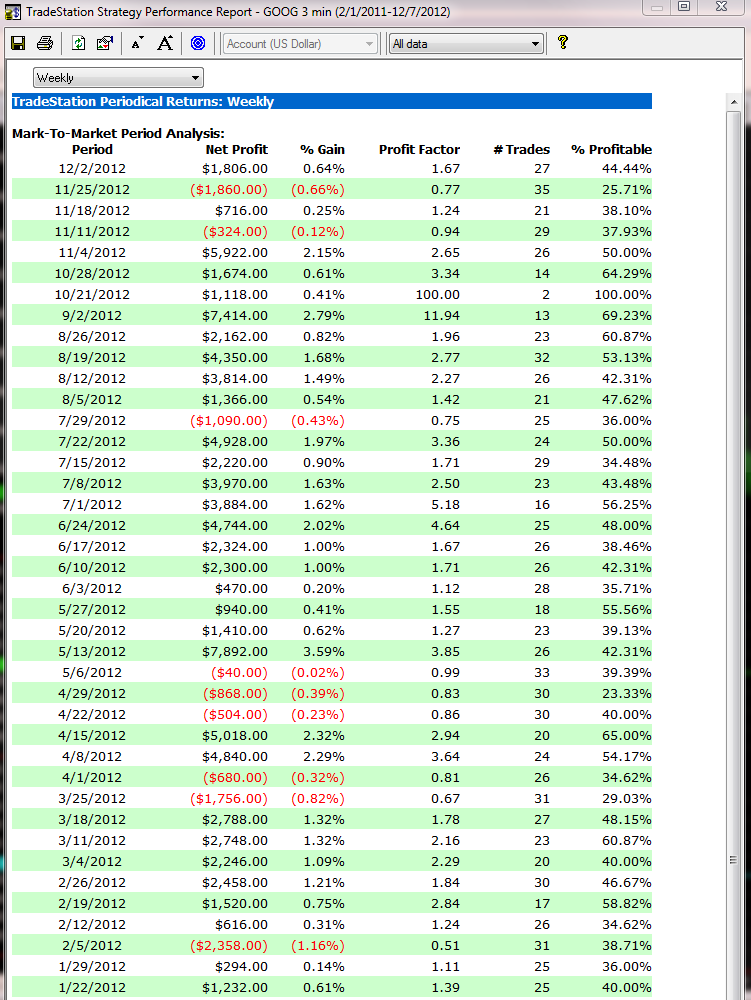This screenshot has height=1000, width=751.
Task: Click the increase font size icon
Action: point(165,43)
